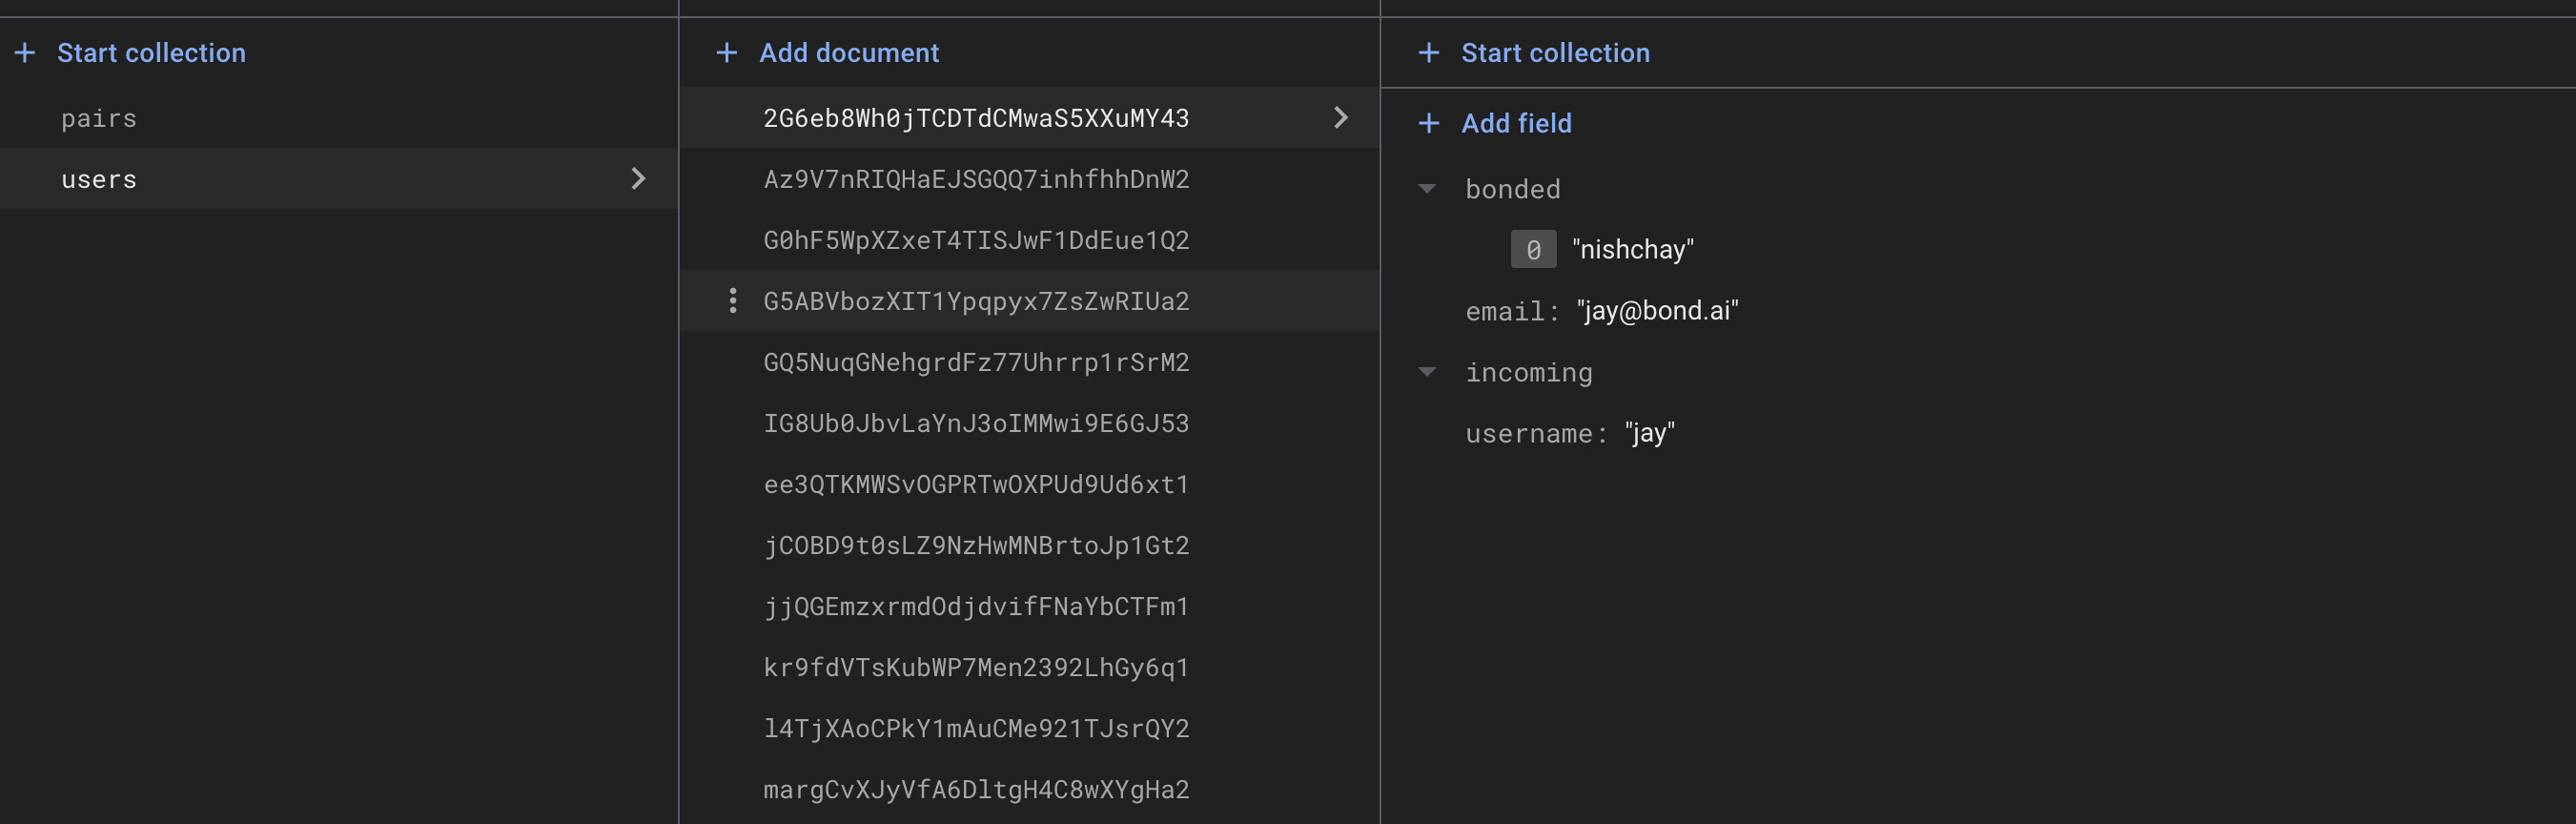2576x824 pixels.
Task: Select the pairs collection
Action: pos(99,119)
